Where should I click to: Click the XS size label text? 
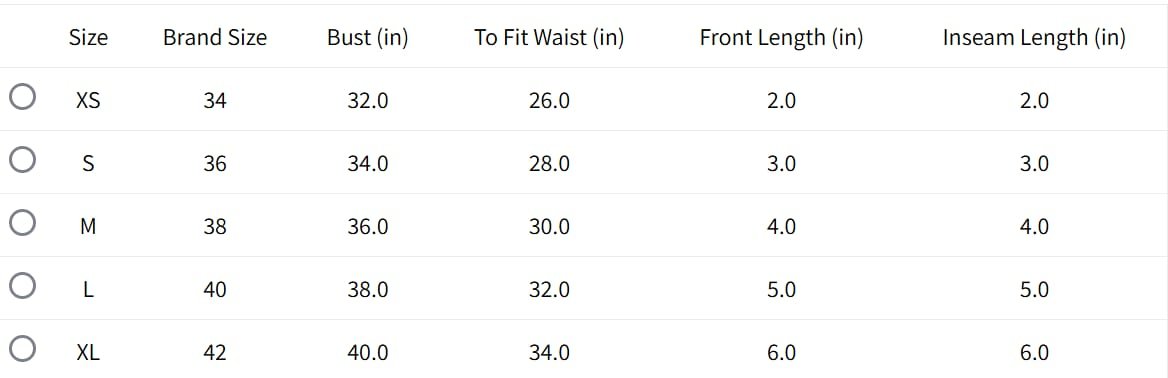pos(88,100)
